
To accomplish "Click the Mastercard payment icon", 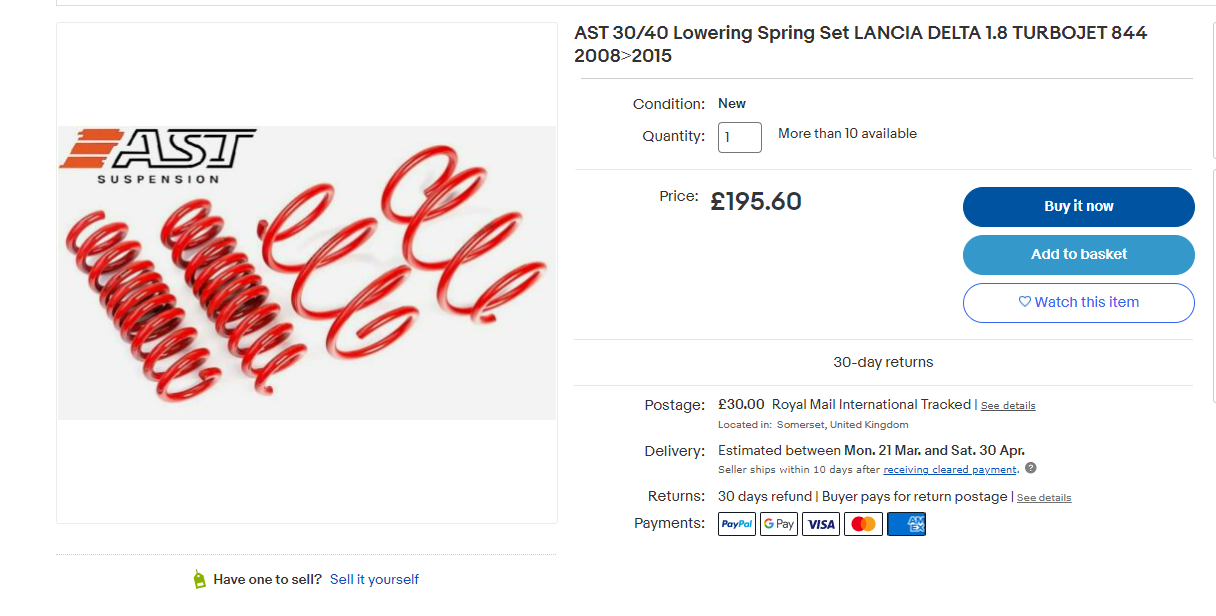I will (864, 524).
